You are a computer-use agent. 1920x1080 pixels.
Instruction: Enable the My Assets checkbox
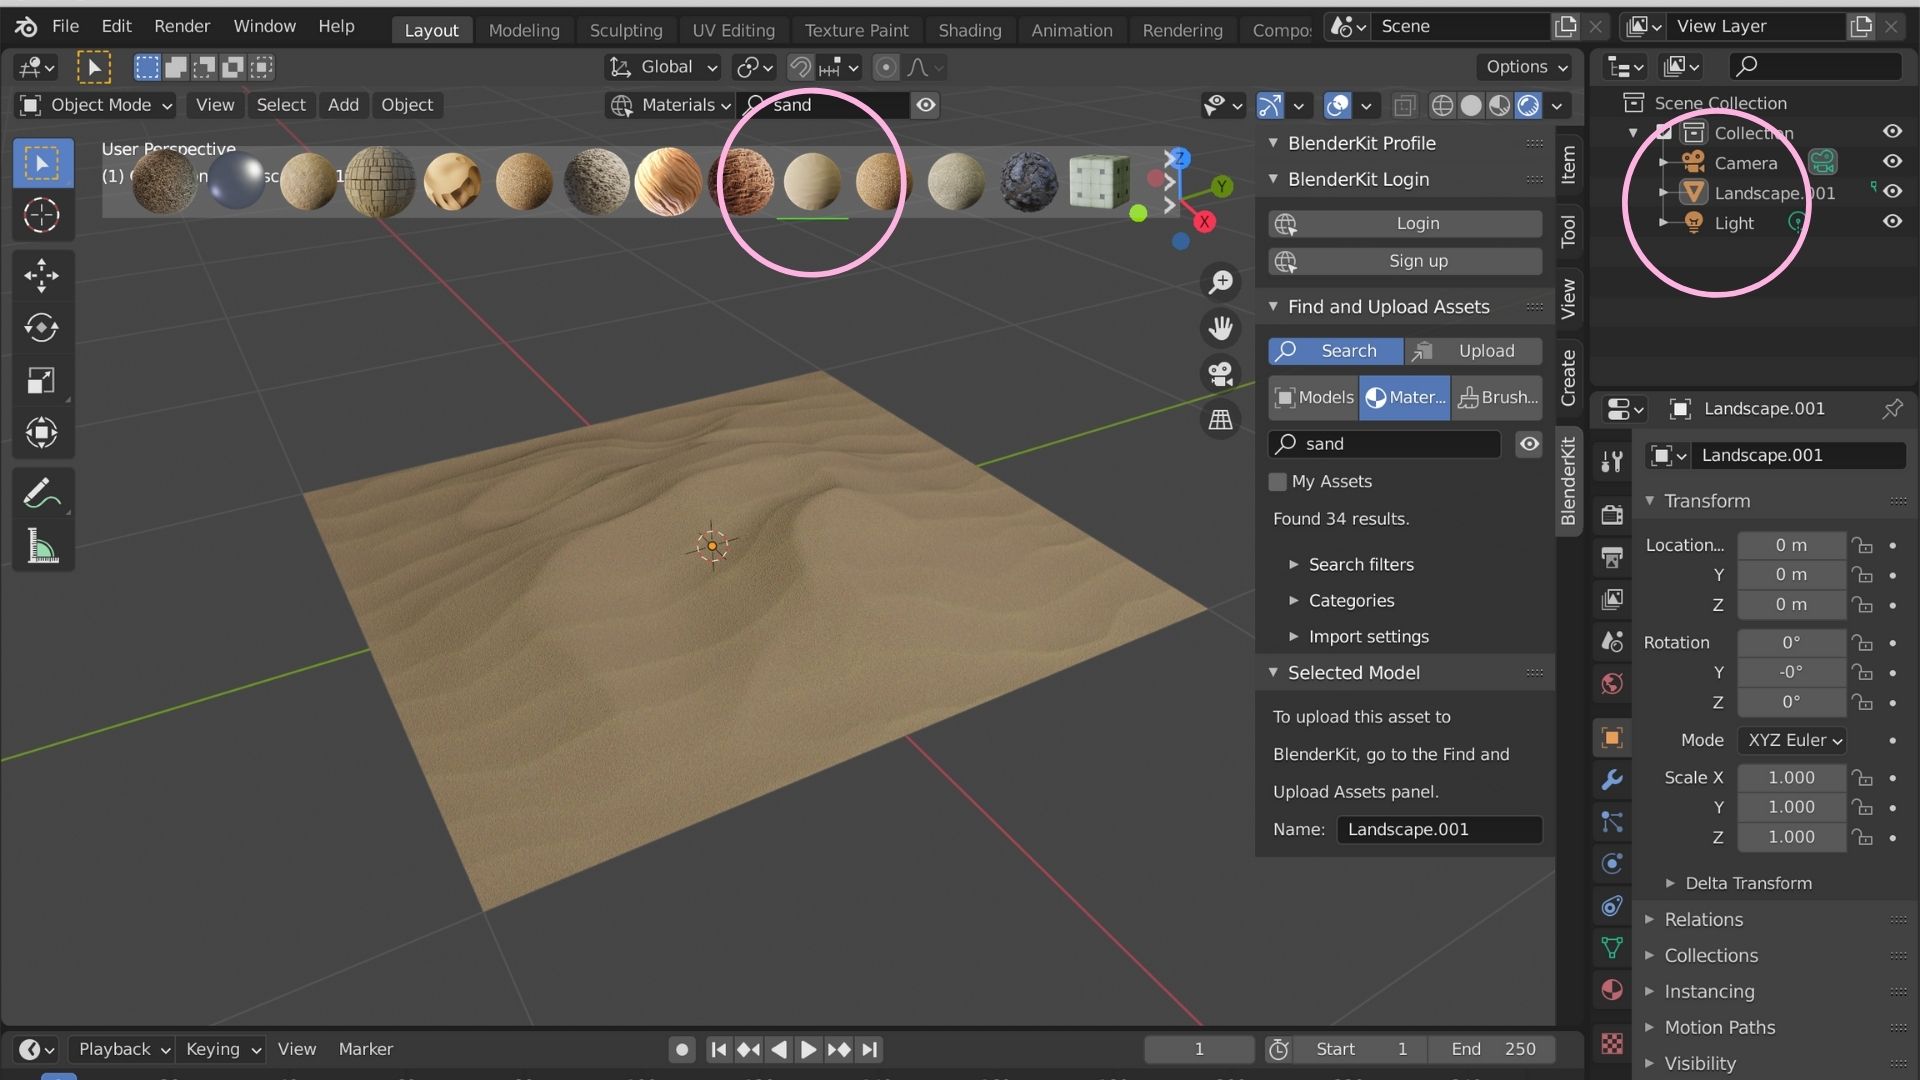[x=1278, y=482]
